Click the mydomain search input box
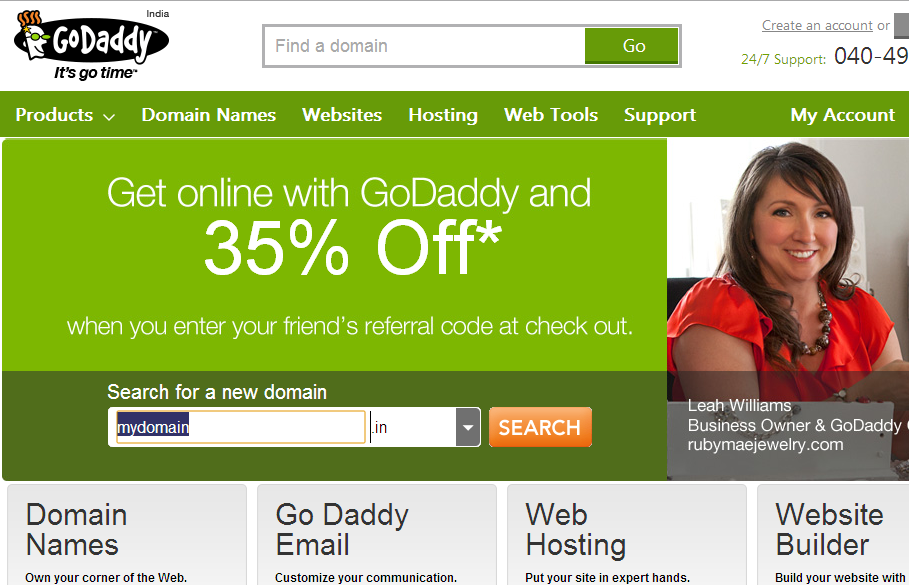 pyautogui.click(x=241, y=427)
